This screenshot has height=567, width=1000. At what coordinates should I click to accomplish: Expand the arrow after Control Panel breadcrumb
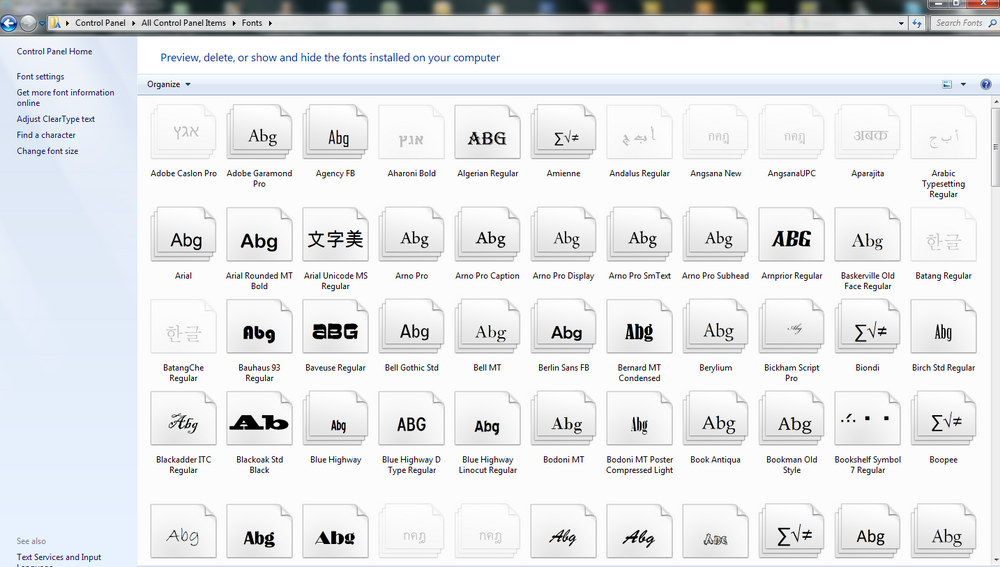pyautogui.click(x=133, y=23)
